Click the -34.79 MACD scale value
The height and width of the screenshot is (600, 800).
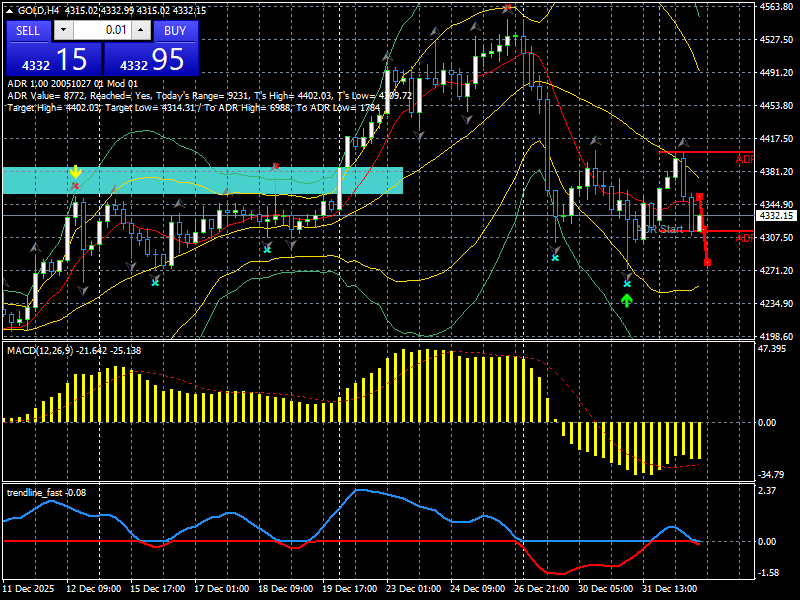pyautogui.click(x=771, y=474)
